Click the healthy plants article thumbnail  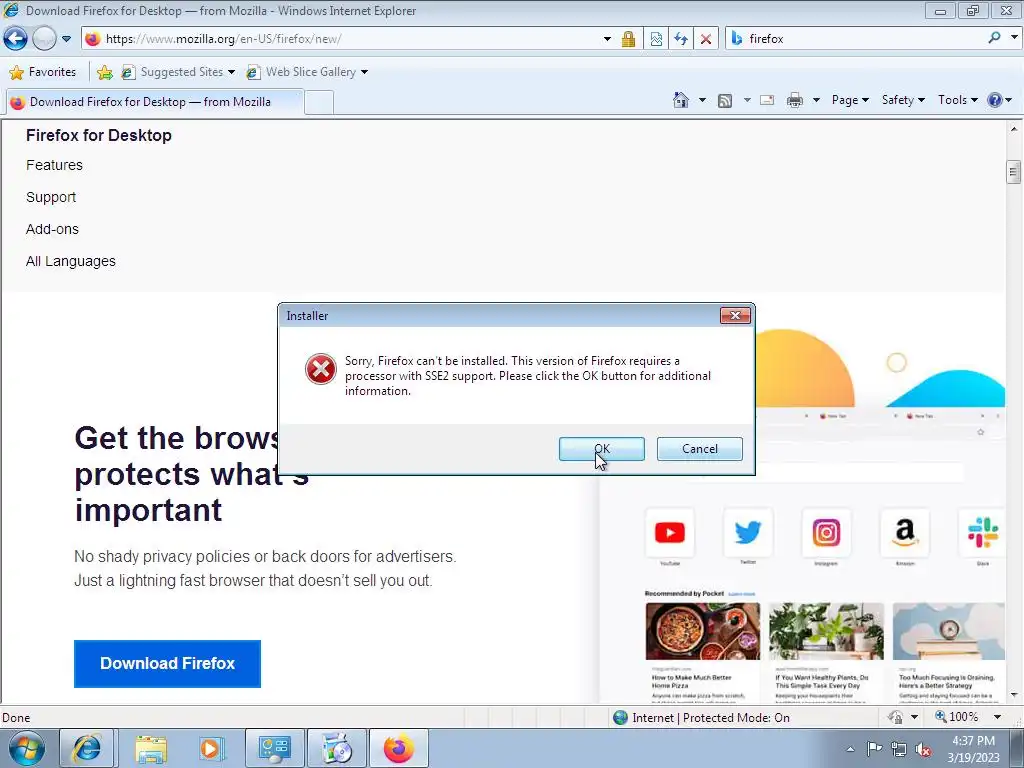tap(826, 631)
